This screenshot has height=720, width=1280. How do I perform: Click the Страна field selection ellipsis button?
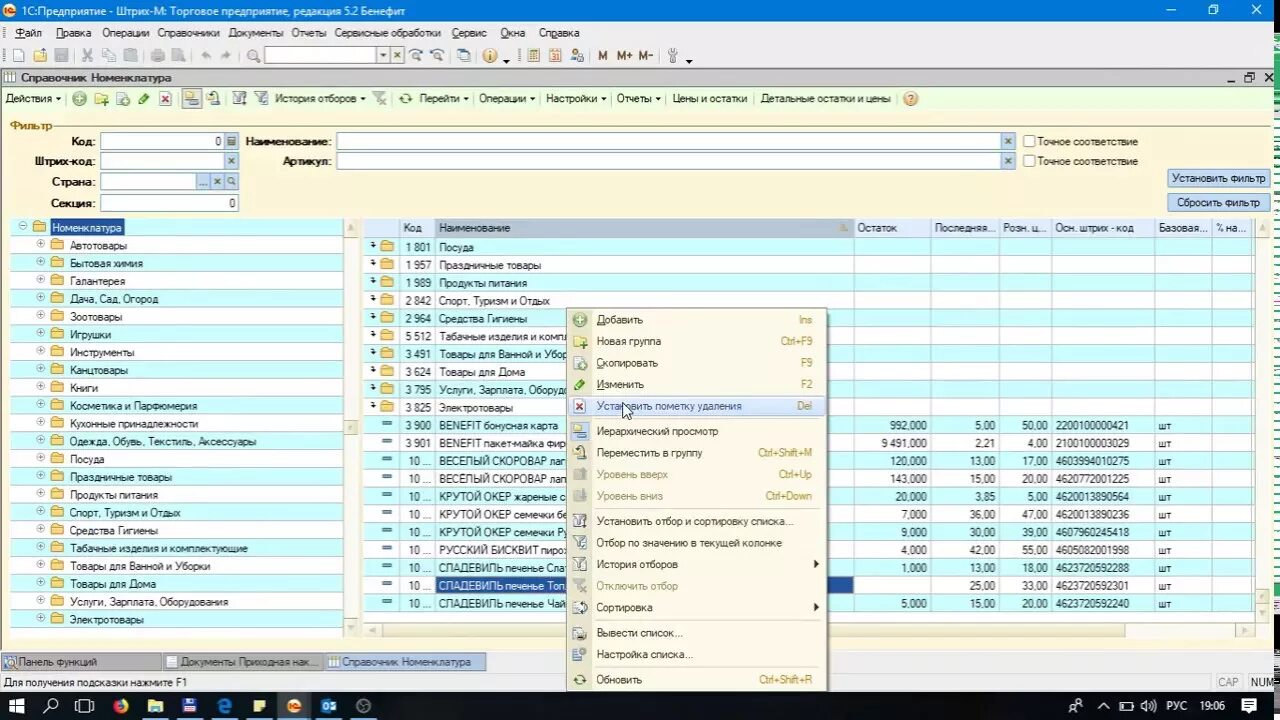click(204, 182)
